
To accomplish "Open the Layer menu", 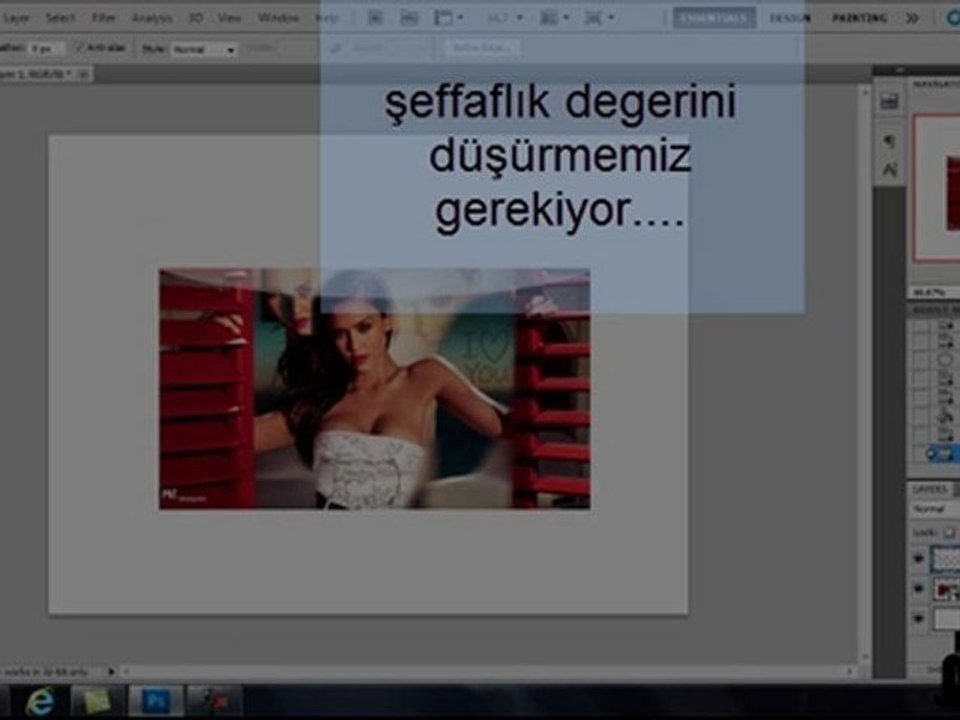I will pyautogui.click(x=16, y=18).
